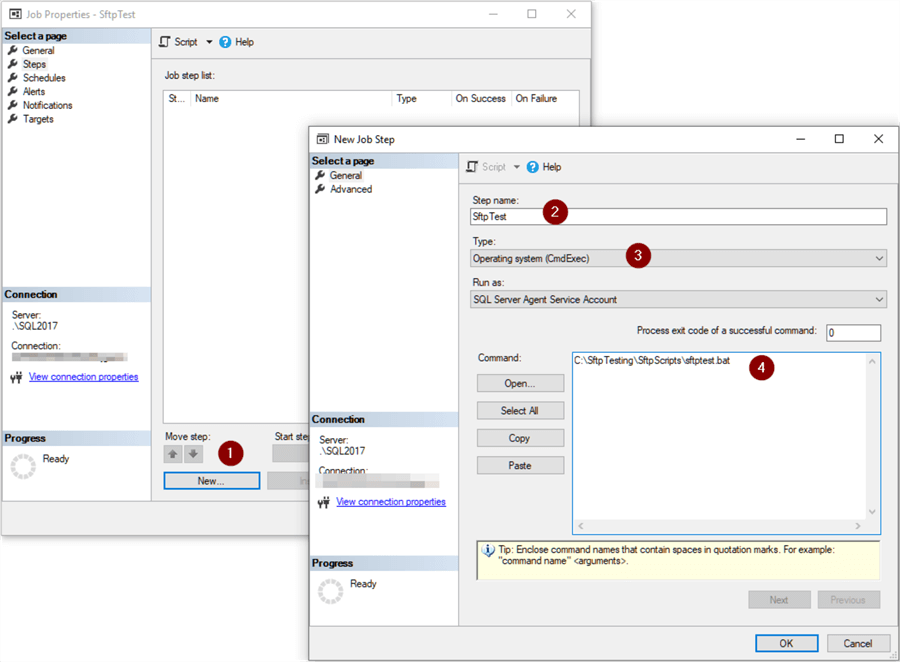Click wrench icon beside Targets
900x662 pixels.
(x=13, y=119)
